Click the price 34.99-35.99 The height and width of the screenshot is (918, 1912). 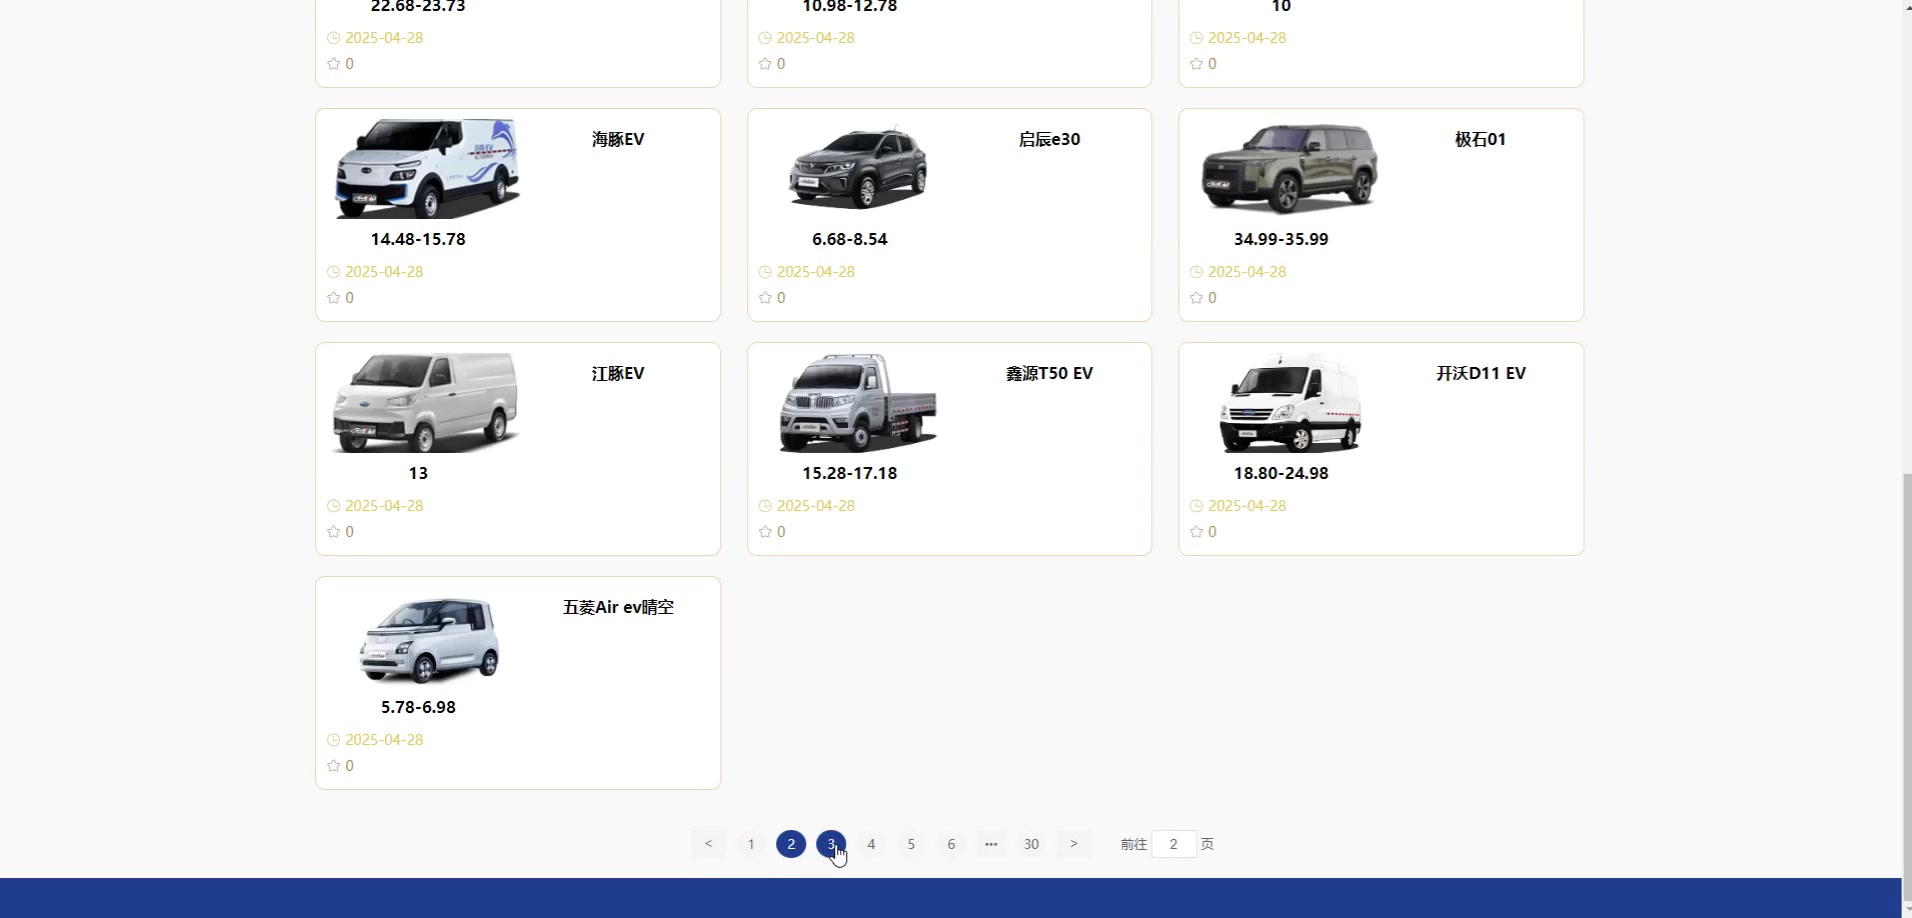coord(1281,239)
